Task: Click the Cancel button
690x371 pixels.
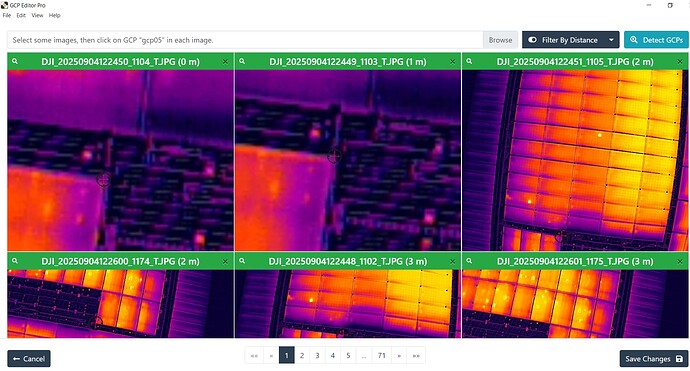Action: [x=29, y=359]
